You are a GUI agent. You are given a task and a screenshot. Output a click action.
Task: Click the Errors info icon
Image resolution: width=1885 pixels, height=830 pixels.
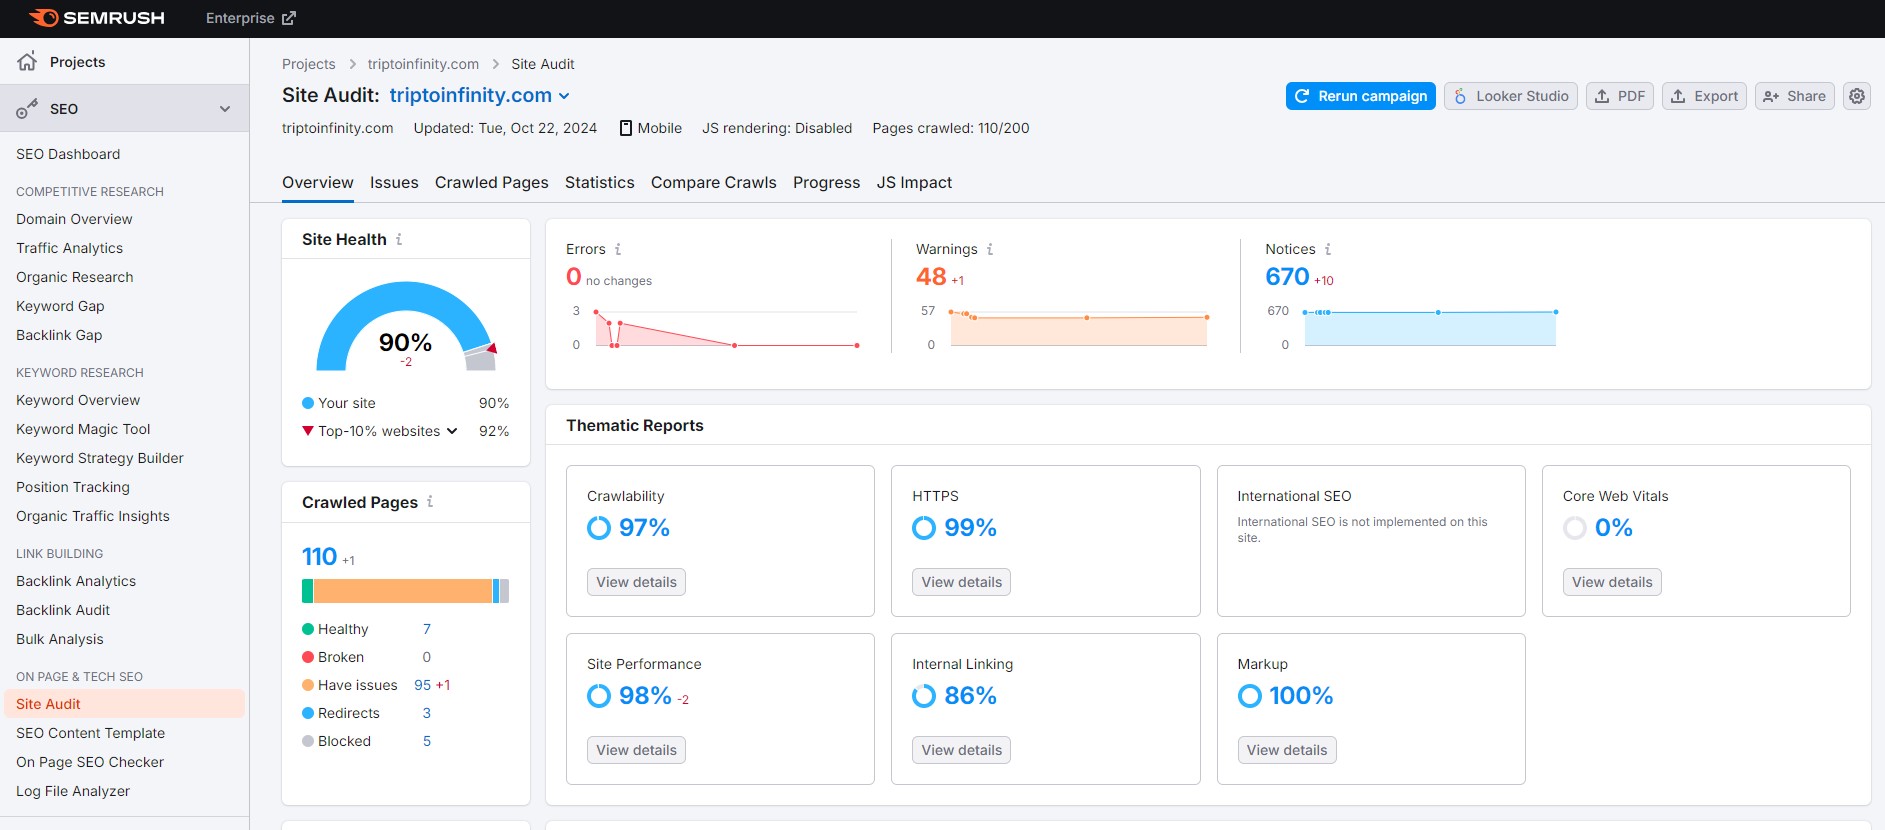[618, 249]
